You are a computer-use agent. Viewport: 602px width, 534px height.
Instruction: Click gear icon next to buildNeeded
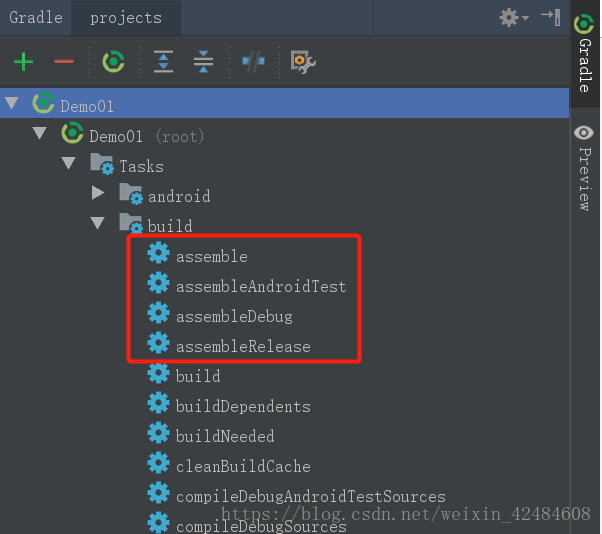pyautogui.click(x=158, y=433)
